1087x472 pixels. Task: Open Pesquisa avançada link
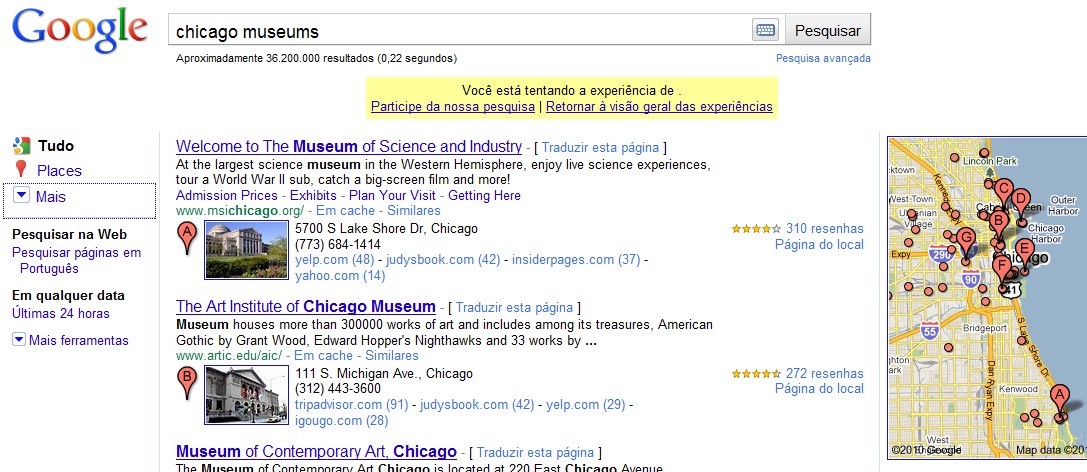coord(823,58)
